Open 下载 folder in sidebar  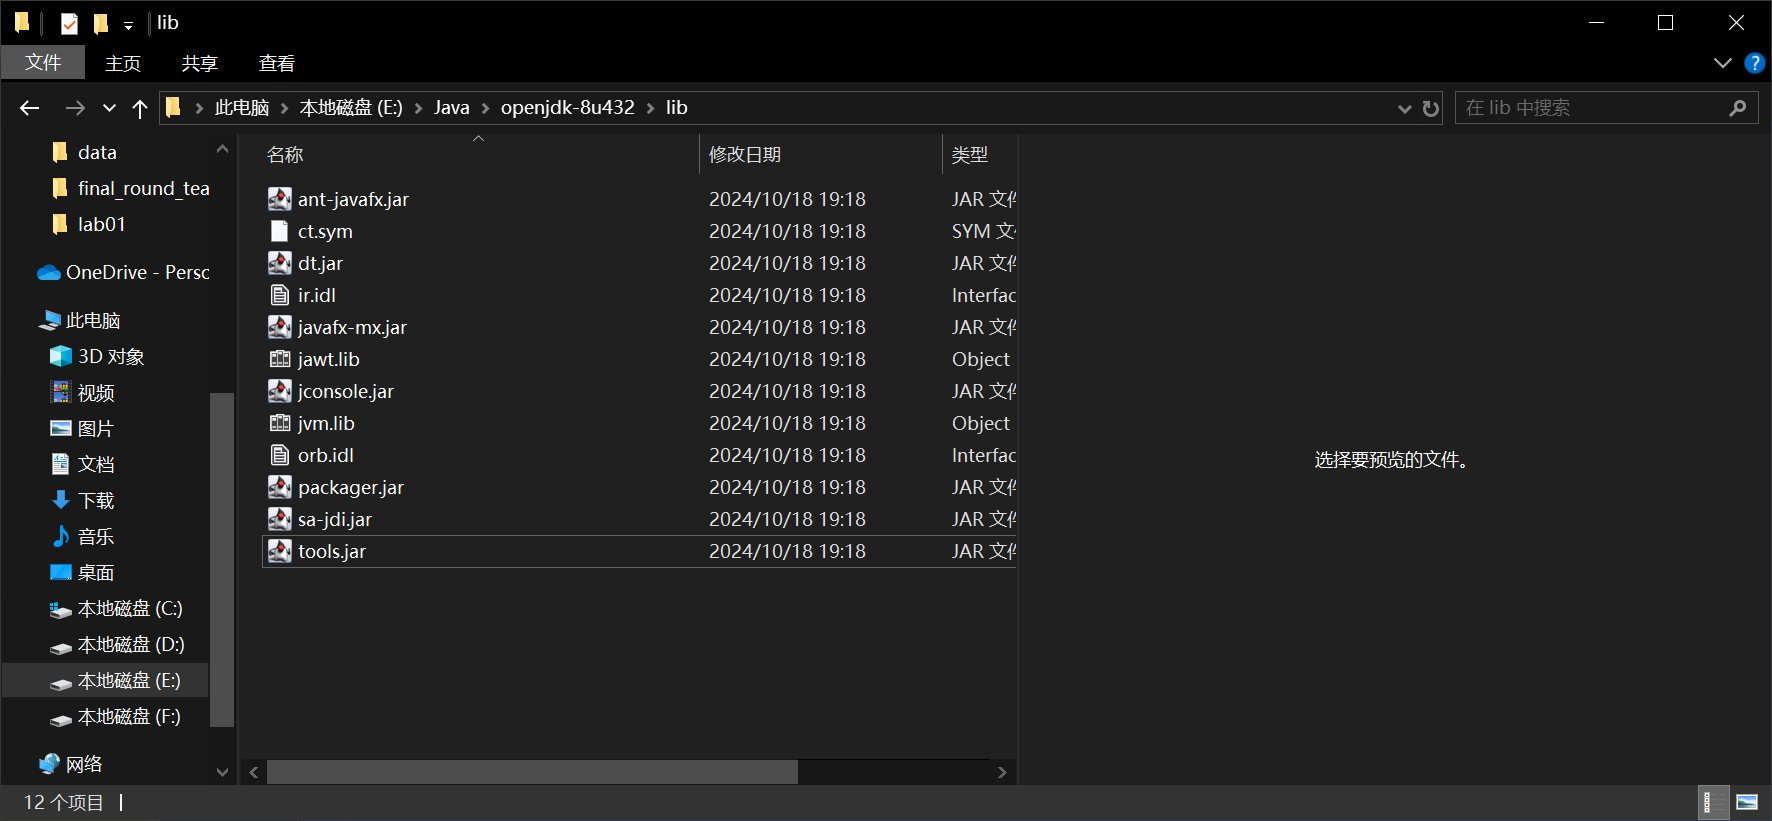[x=82, y=500]
